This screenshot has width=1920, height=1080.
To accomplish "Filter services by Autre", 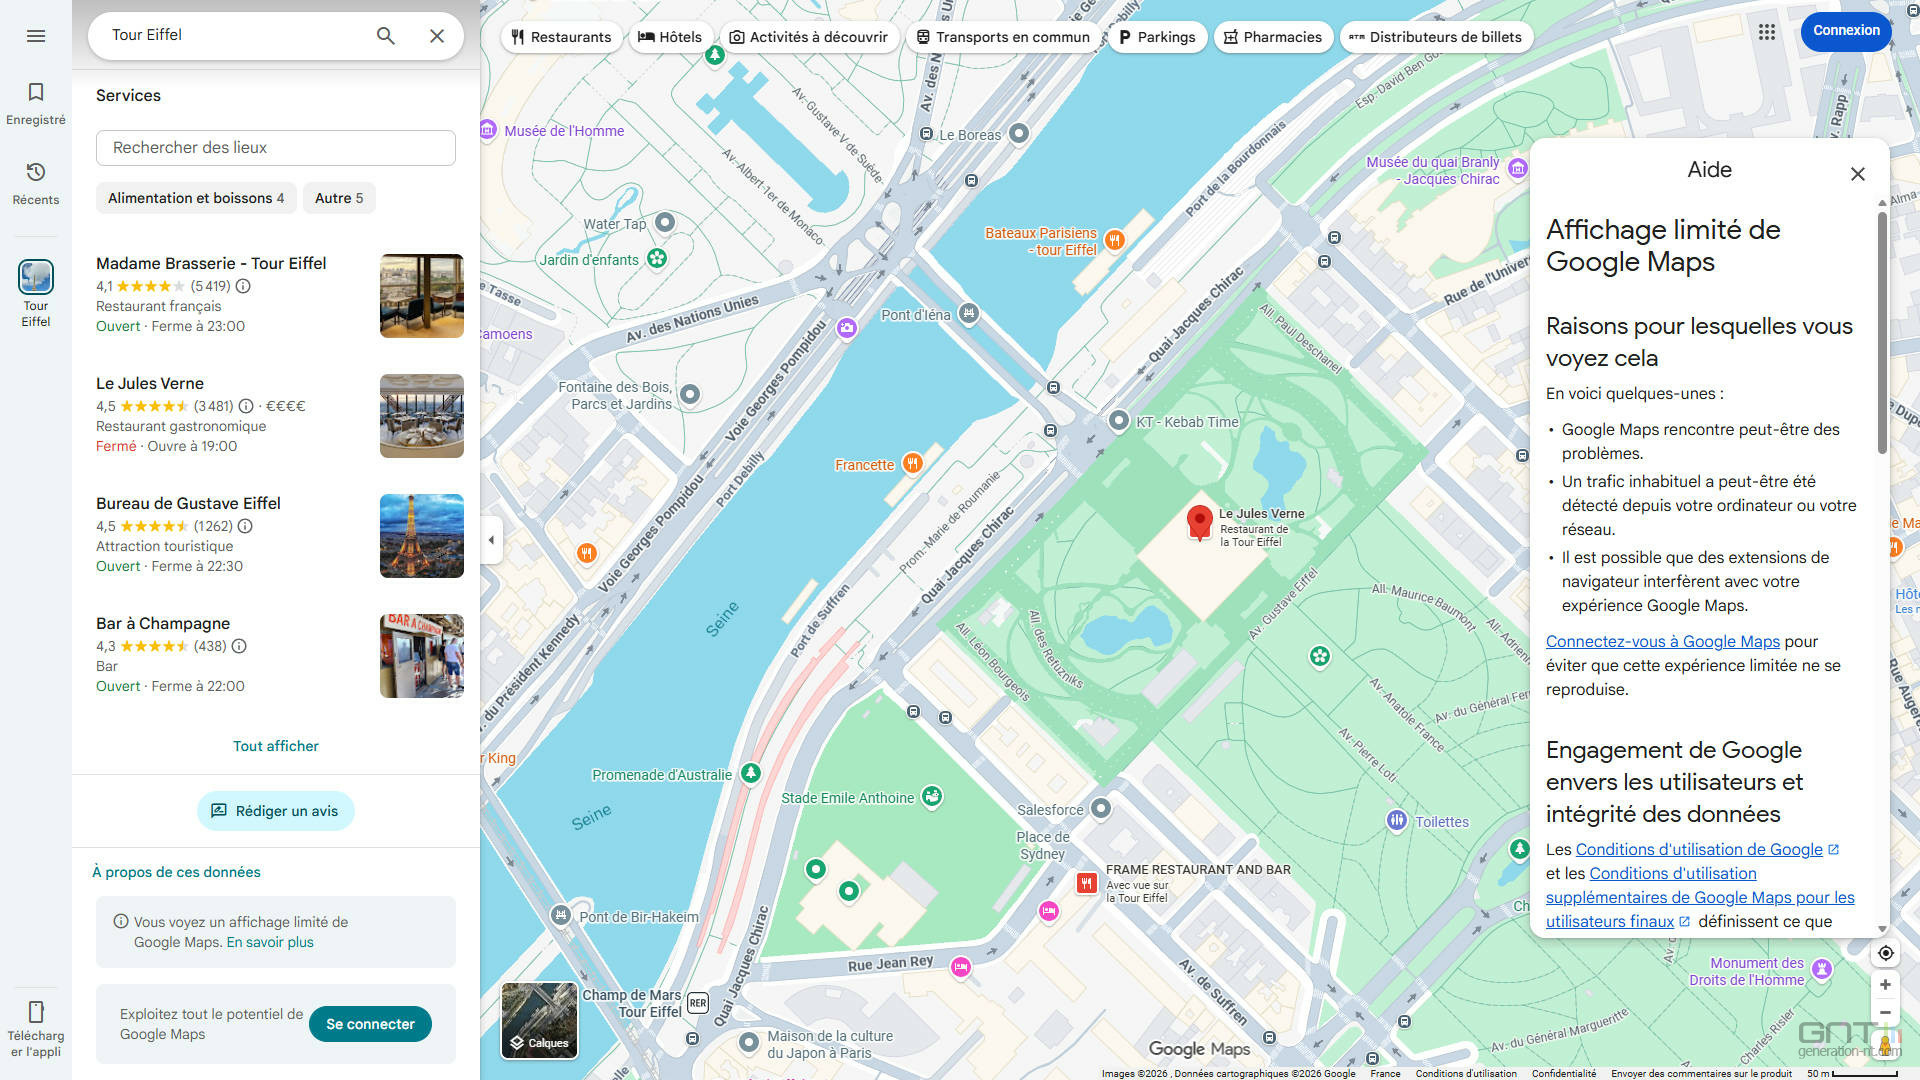I will point(339,198).
